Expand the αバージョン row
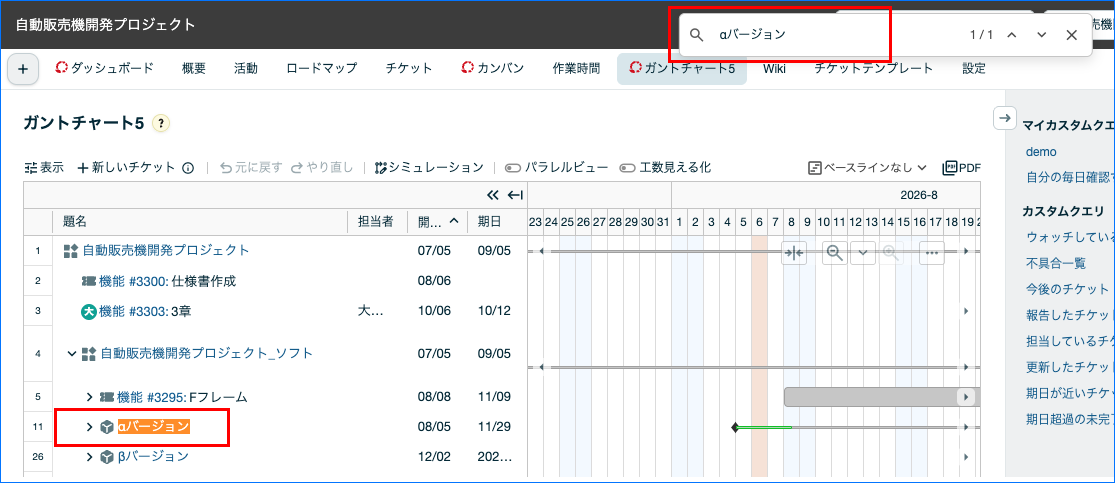This screenshot has width=1115, height=483. pos(90,427)
